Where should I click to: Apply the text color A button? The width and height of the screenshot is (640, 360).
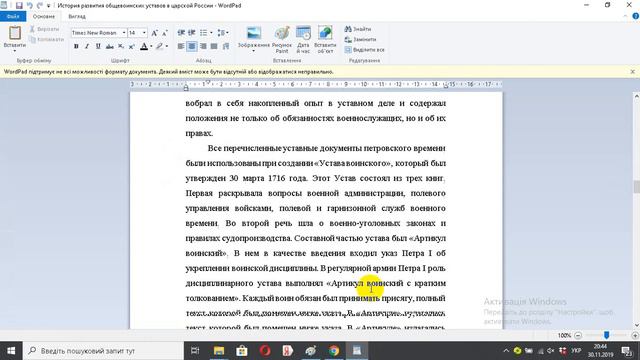click(x=144, y=47)
